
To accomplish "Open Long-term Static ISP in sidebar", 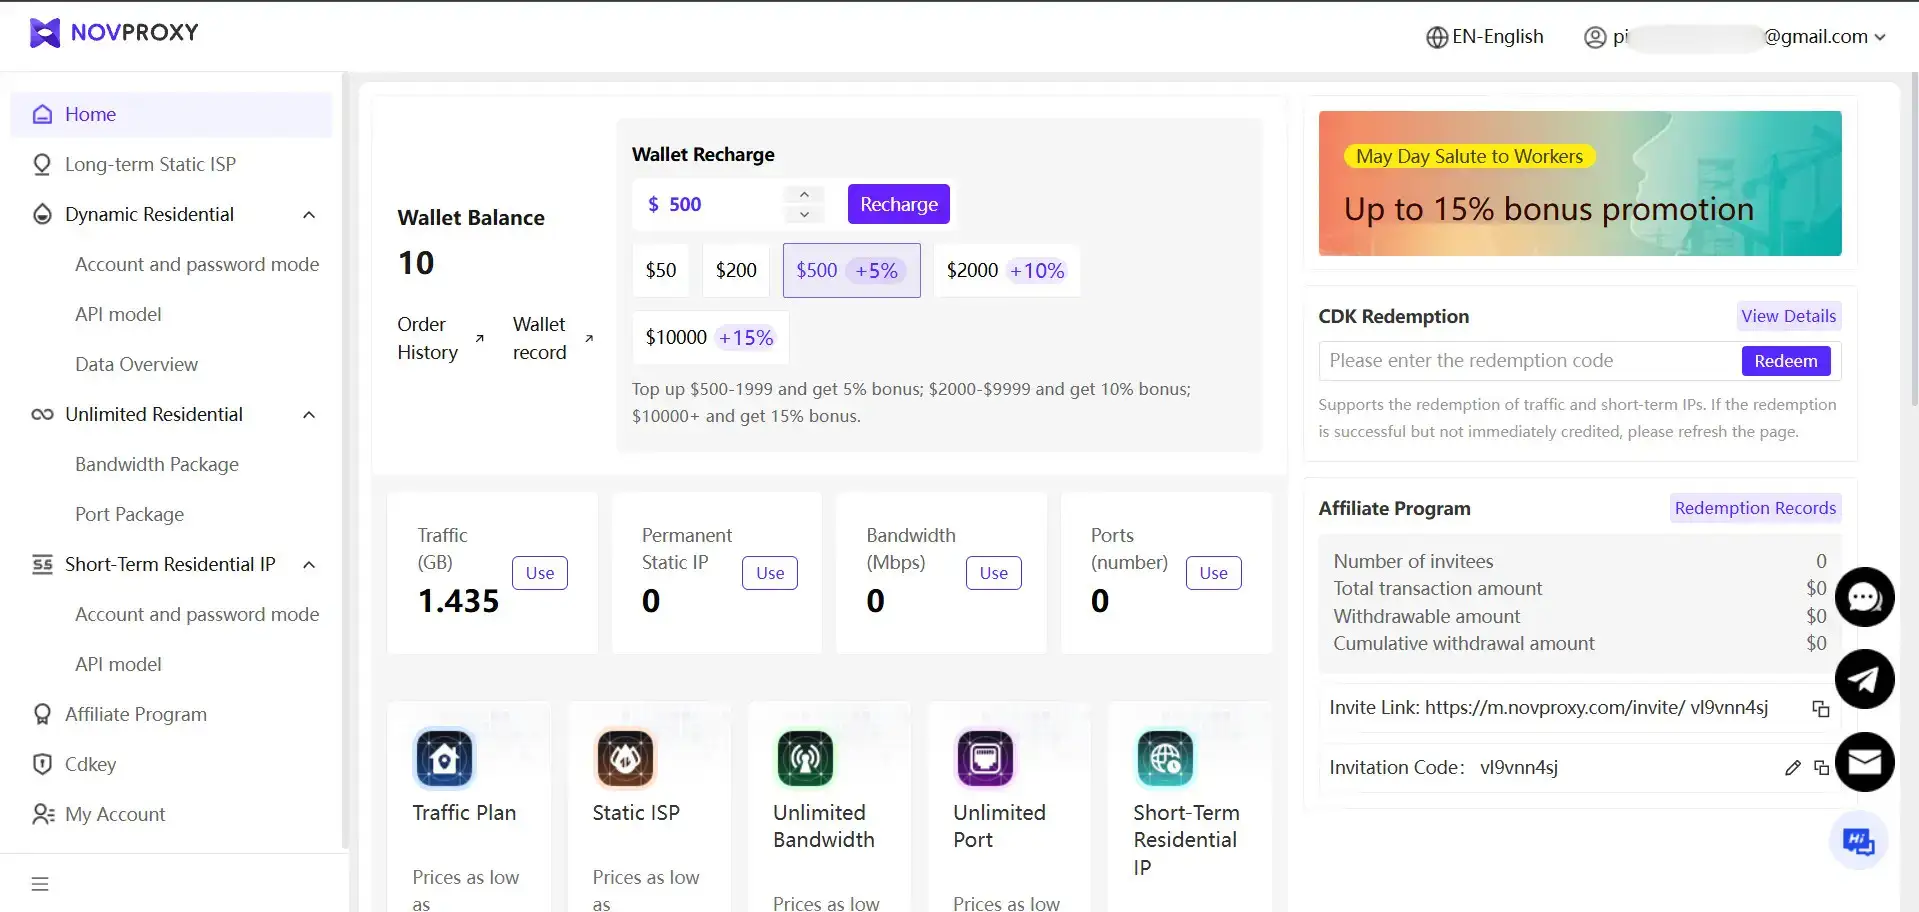I will coord(150,165).
